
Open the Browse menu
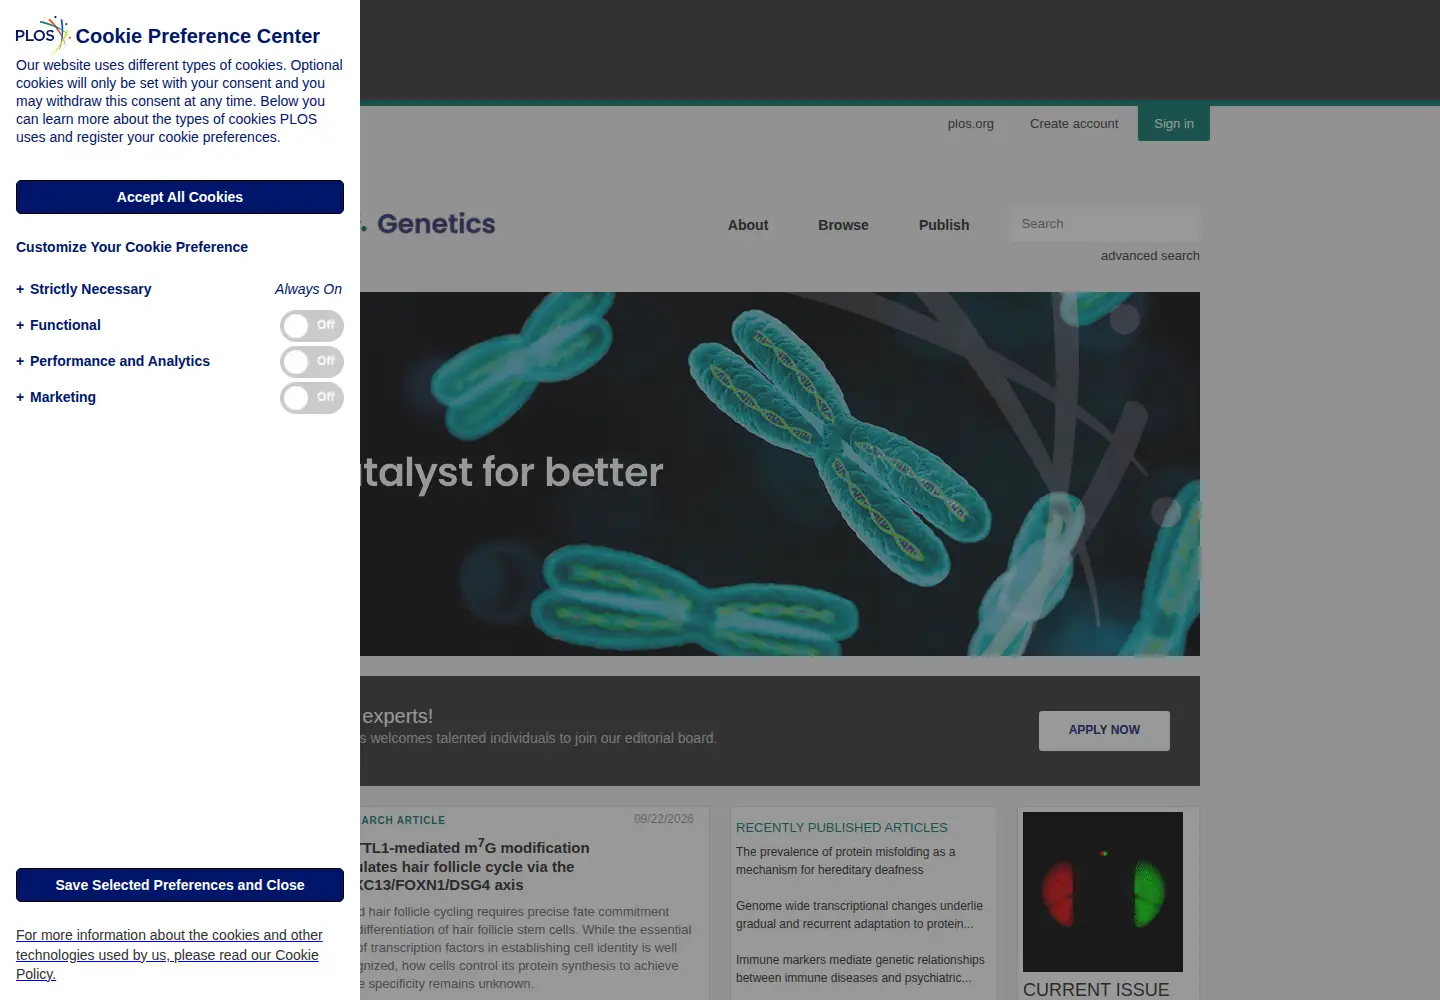point(843,225)
